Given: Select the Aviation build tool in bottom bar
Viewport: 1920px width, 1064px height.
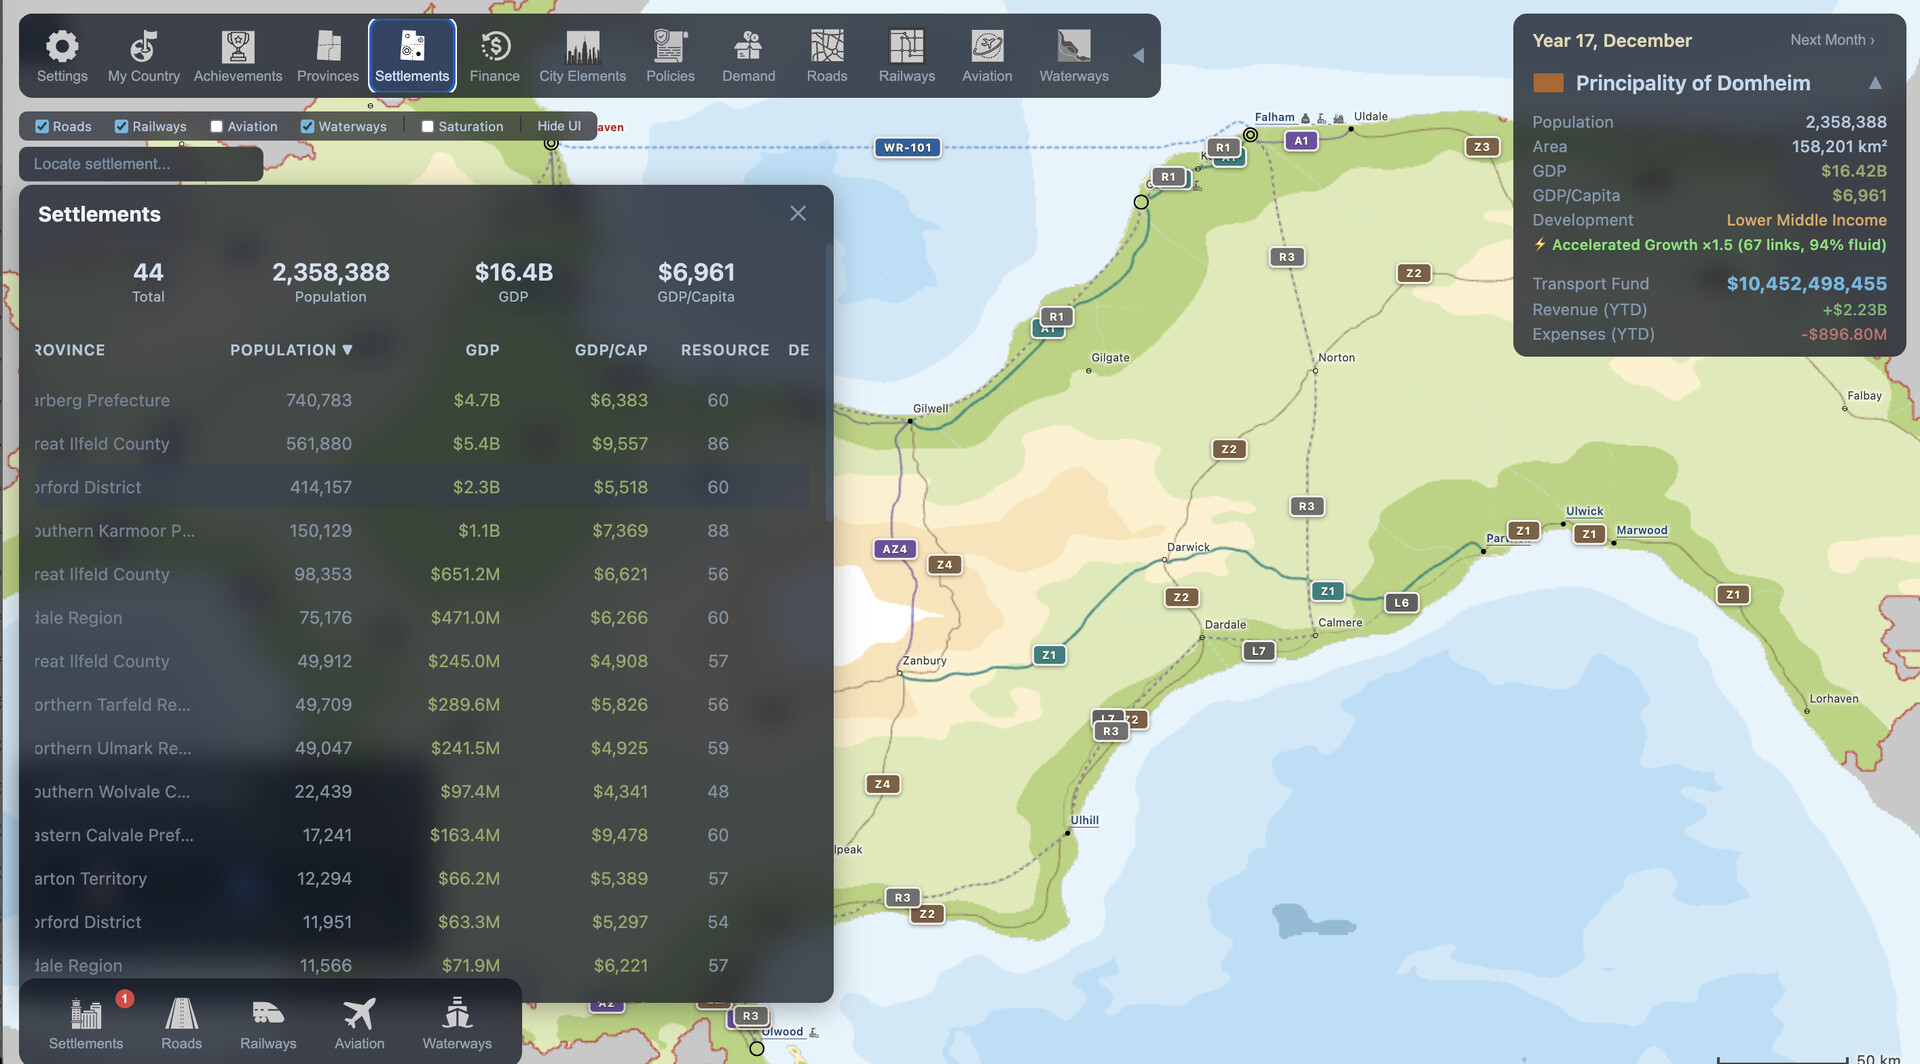Looking at the screenshot, I should pyautogui.click(x=359, y=1023).
